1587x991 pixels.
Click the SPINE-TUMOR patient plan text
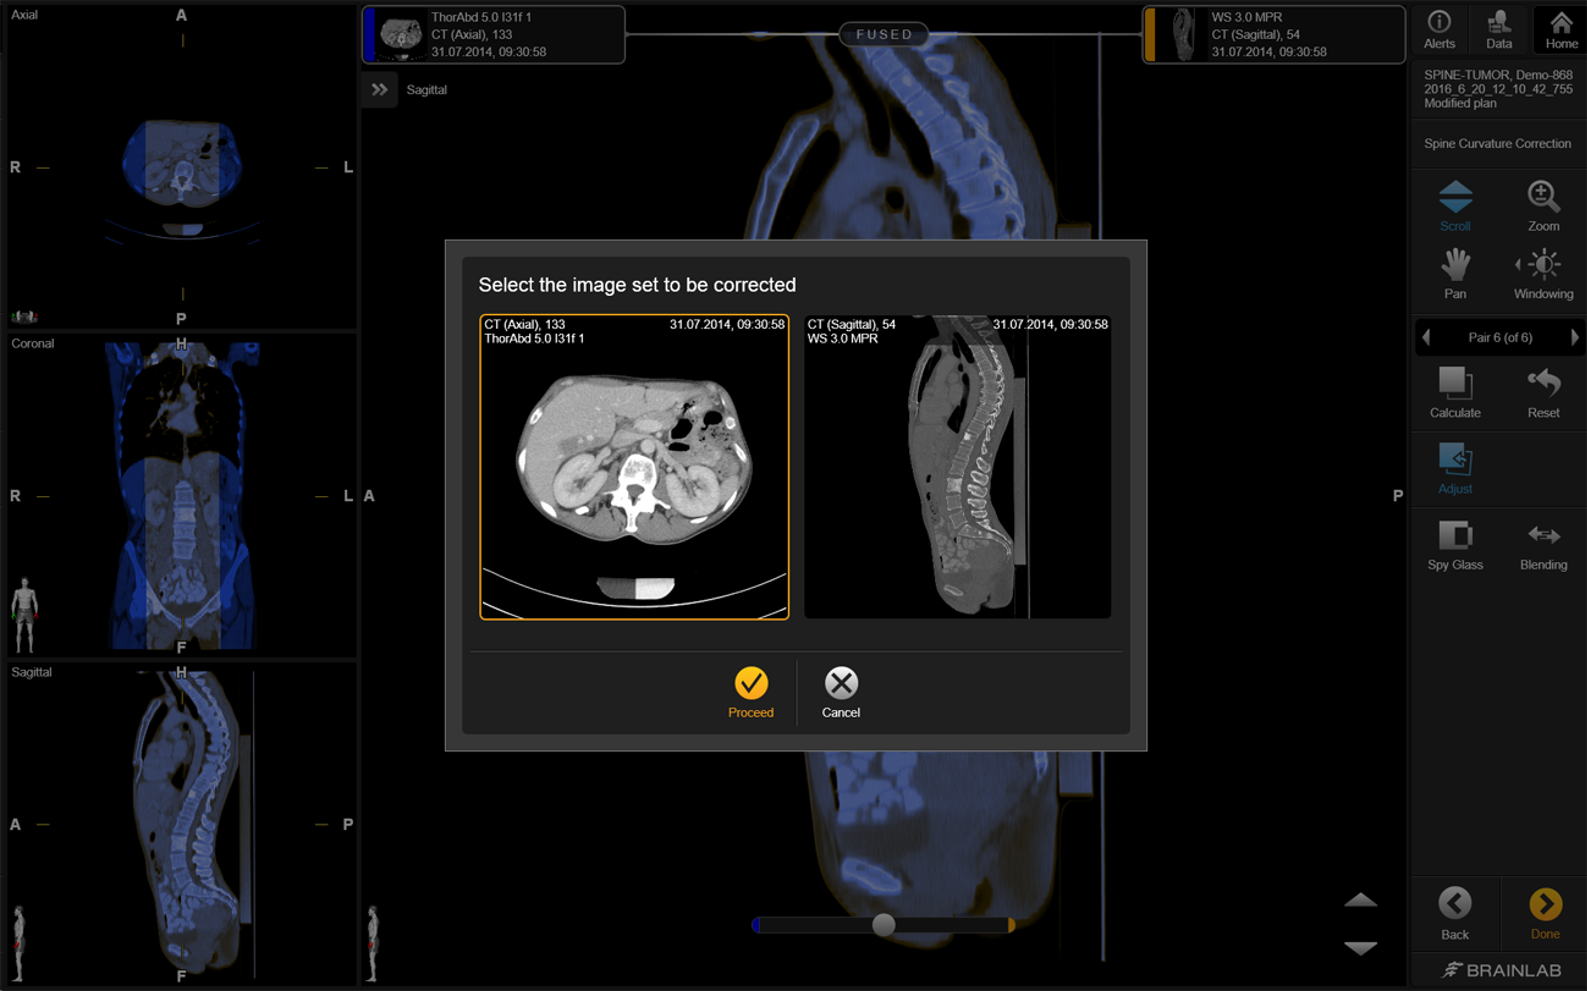pyautogui.click(x=1498, y=89)
